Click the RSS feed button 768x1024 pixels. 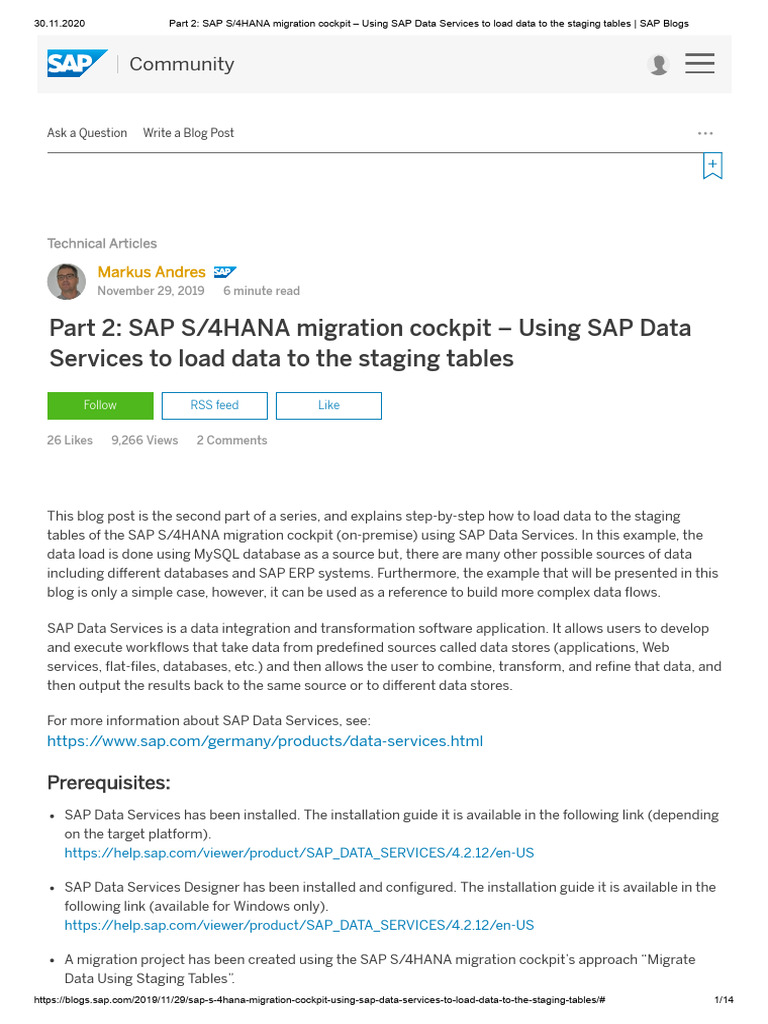pos(214,405)
